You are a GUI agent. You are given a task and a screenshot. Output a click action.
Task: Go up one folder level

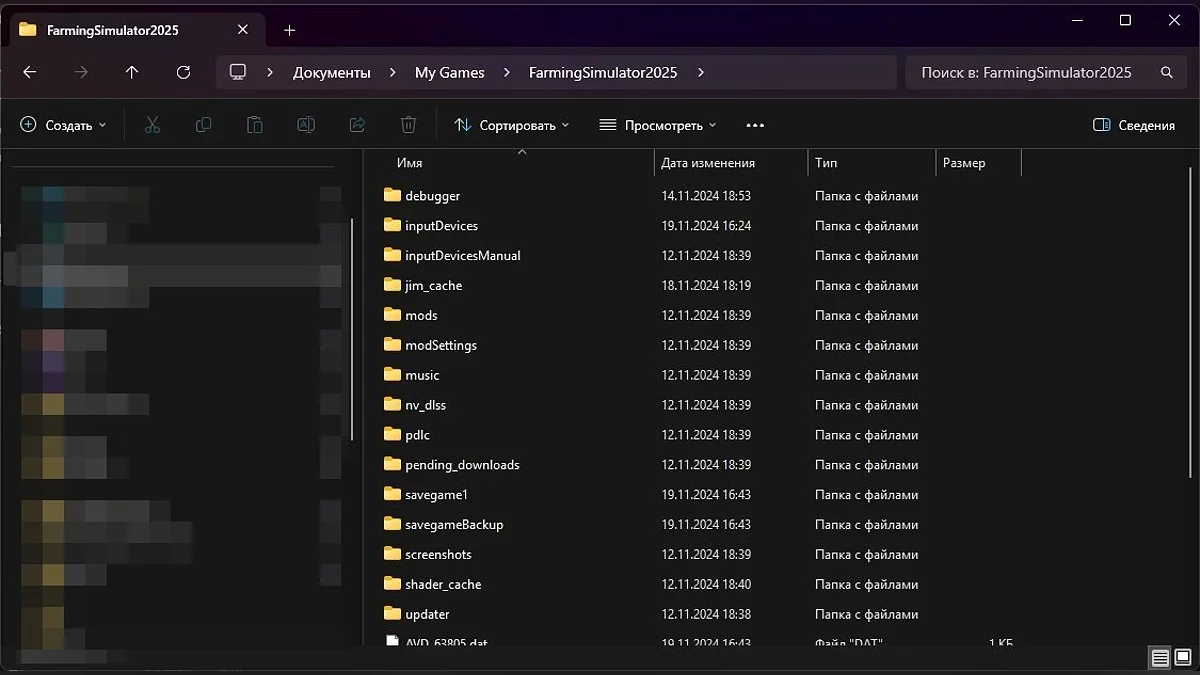coord(132,72)
